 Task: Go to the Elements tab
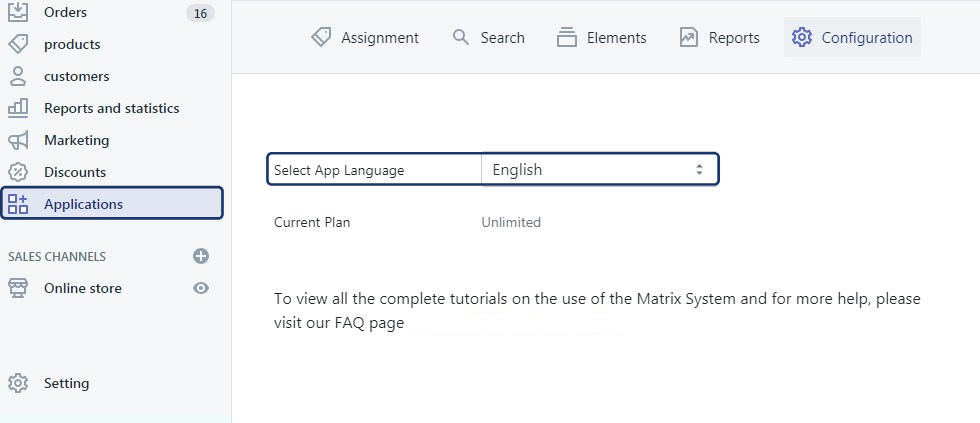point(601,38)
